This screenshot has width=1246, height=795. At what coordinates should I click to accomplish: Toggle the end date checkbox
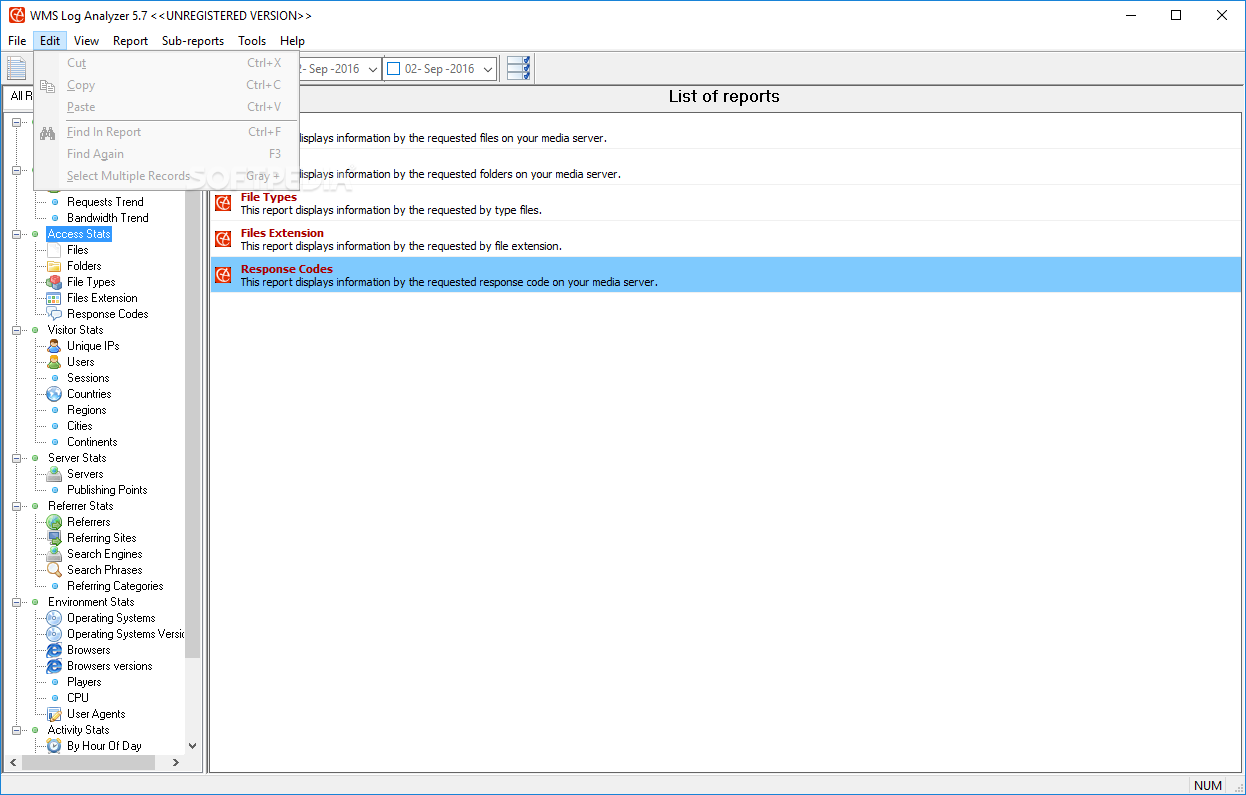(x=393, y=69)
